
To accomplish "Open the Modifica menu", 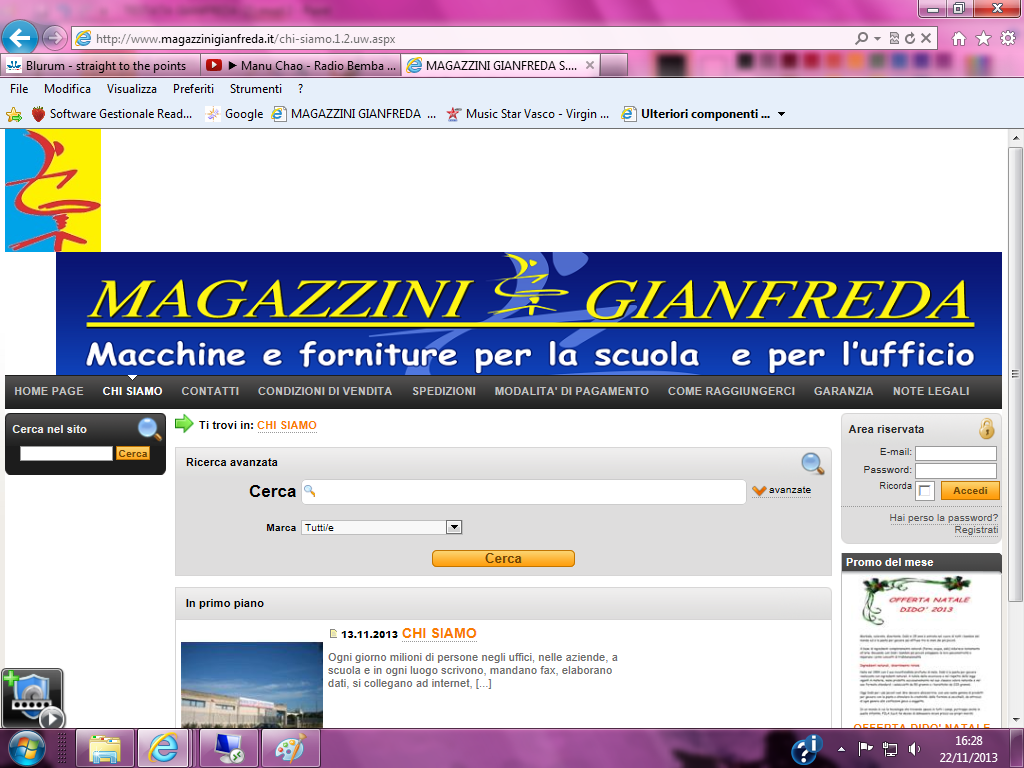I will tap(67, 89).
